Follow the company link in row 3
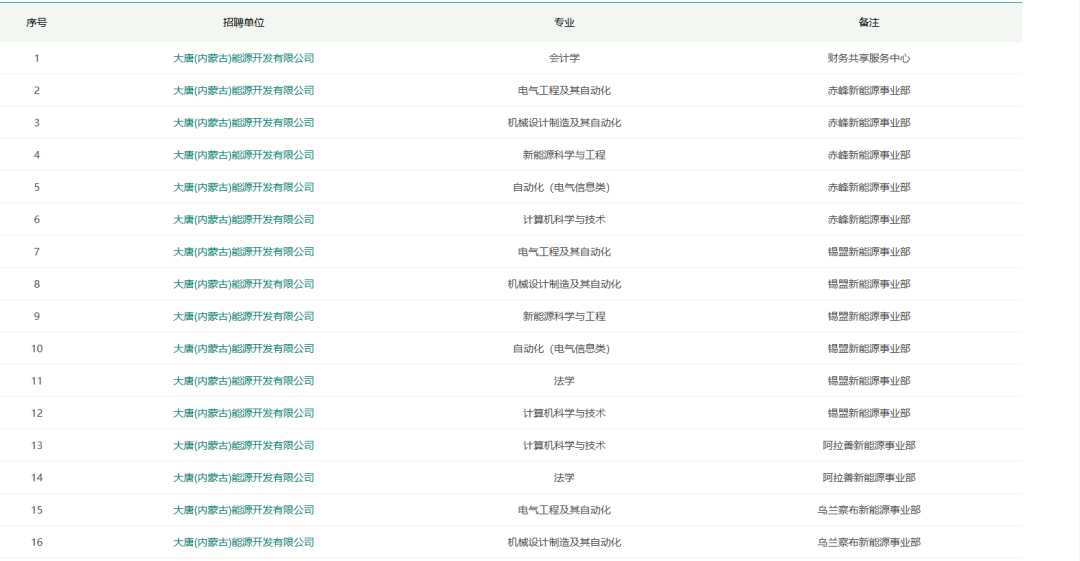The width and height of the screenshot is (1080, 561). tap(243, 123)
